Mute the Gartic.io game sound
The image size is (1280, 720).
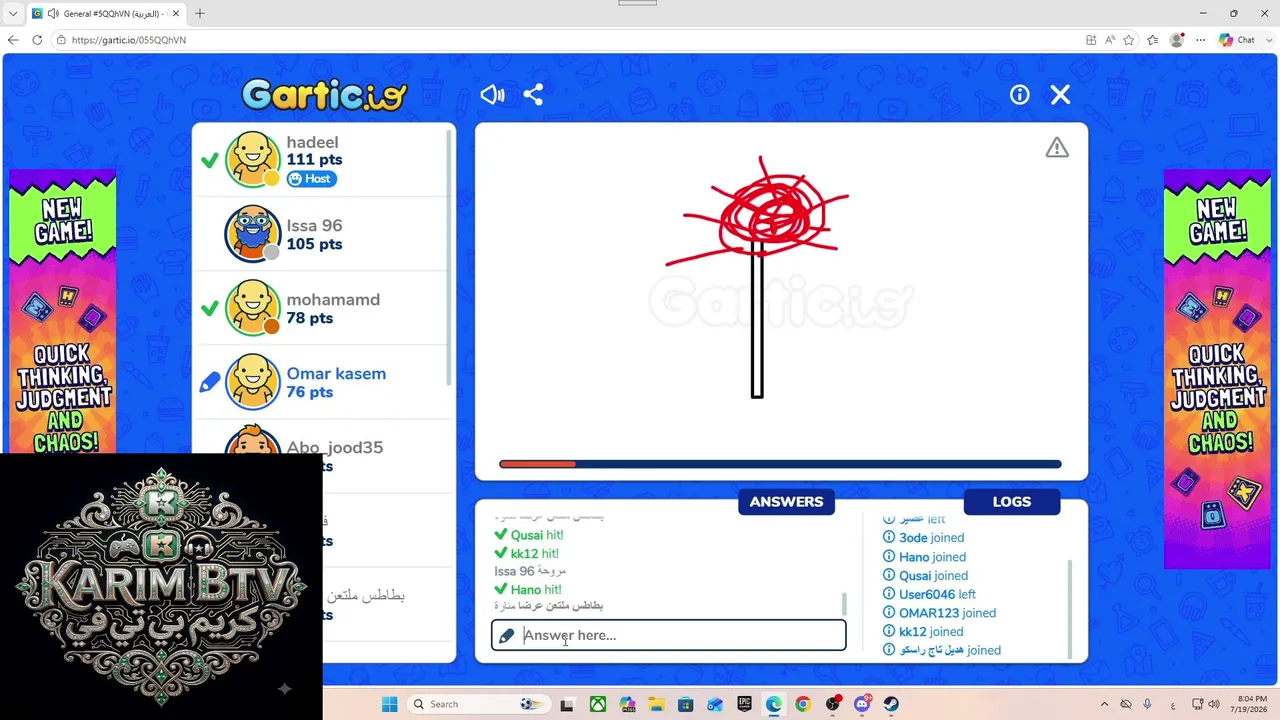click(492, 95)
